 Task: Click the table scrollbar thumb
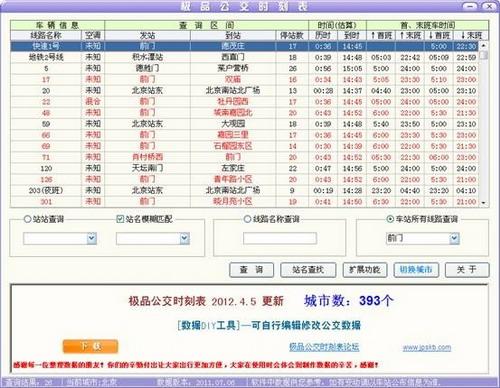(x=484, y=55)
